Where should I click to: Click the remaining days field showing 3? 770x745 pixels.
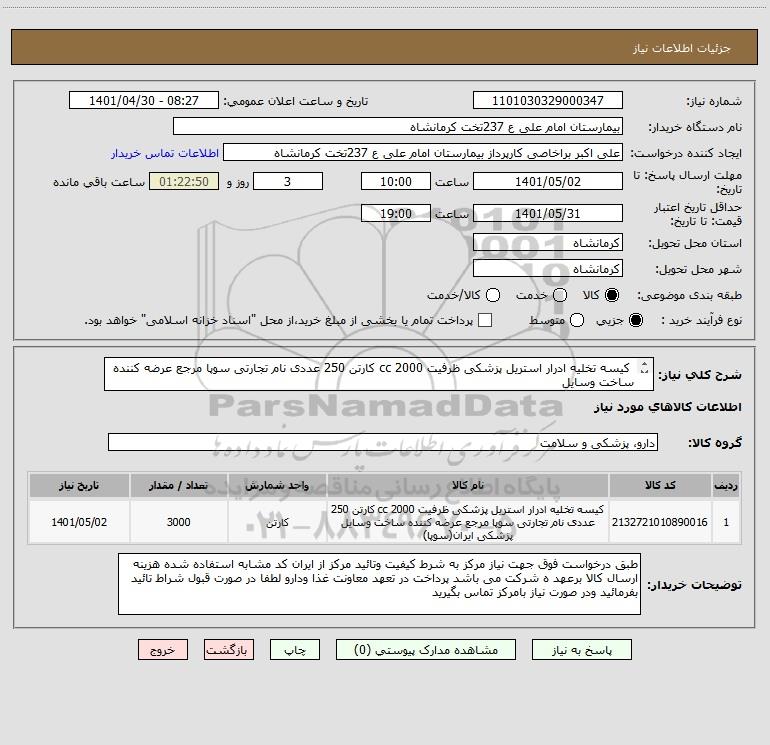[x=288, y=181]
